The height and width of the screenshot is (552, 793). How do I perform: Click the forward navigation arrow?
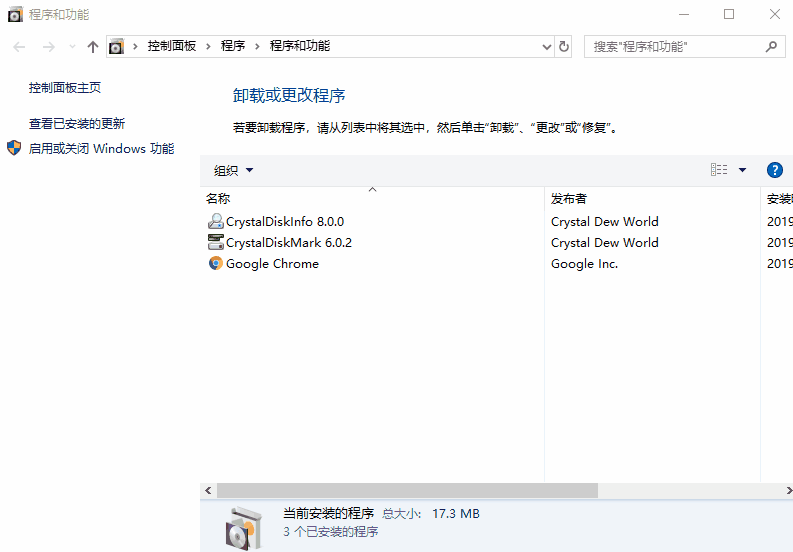coord(49,47)
